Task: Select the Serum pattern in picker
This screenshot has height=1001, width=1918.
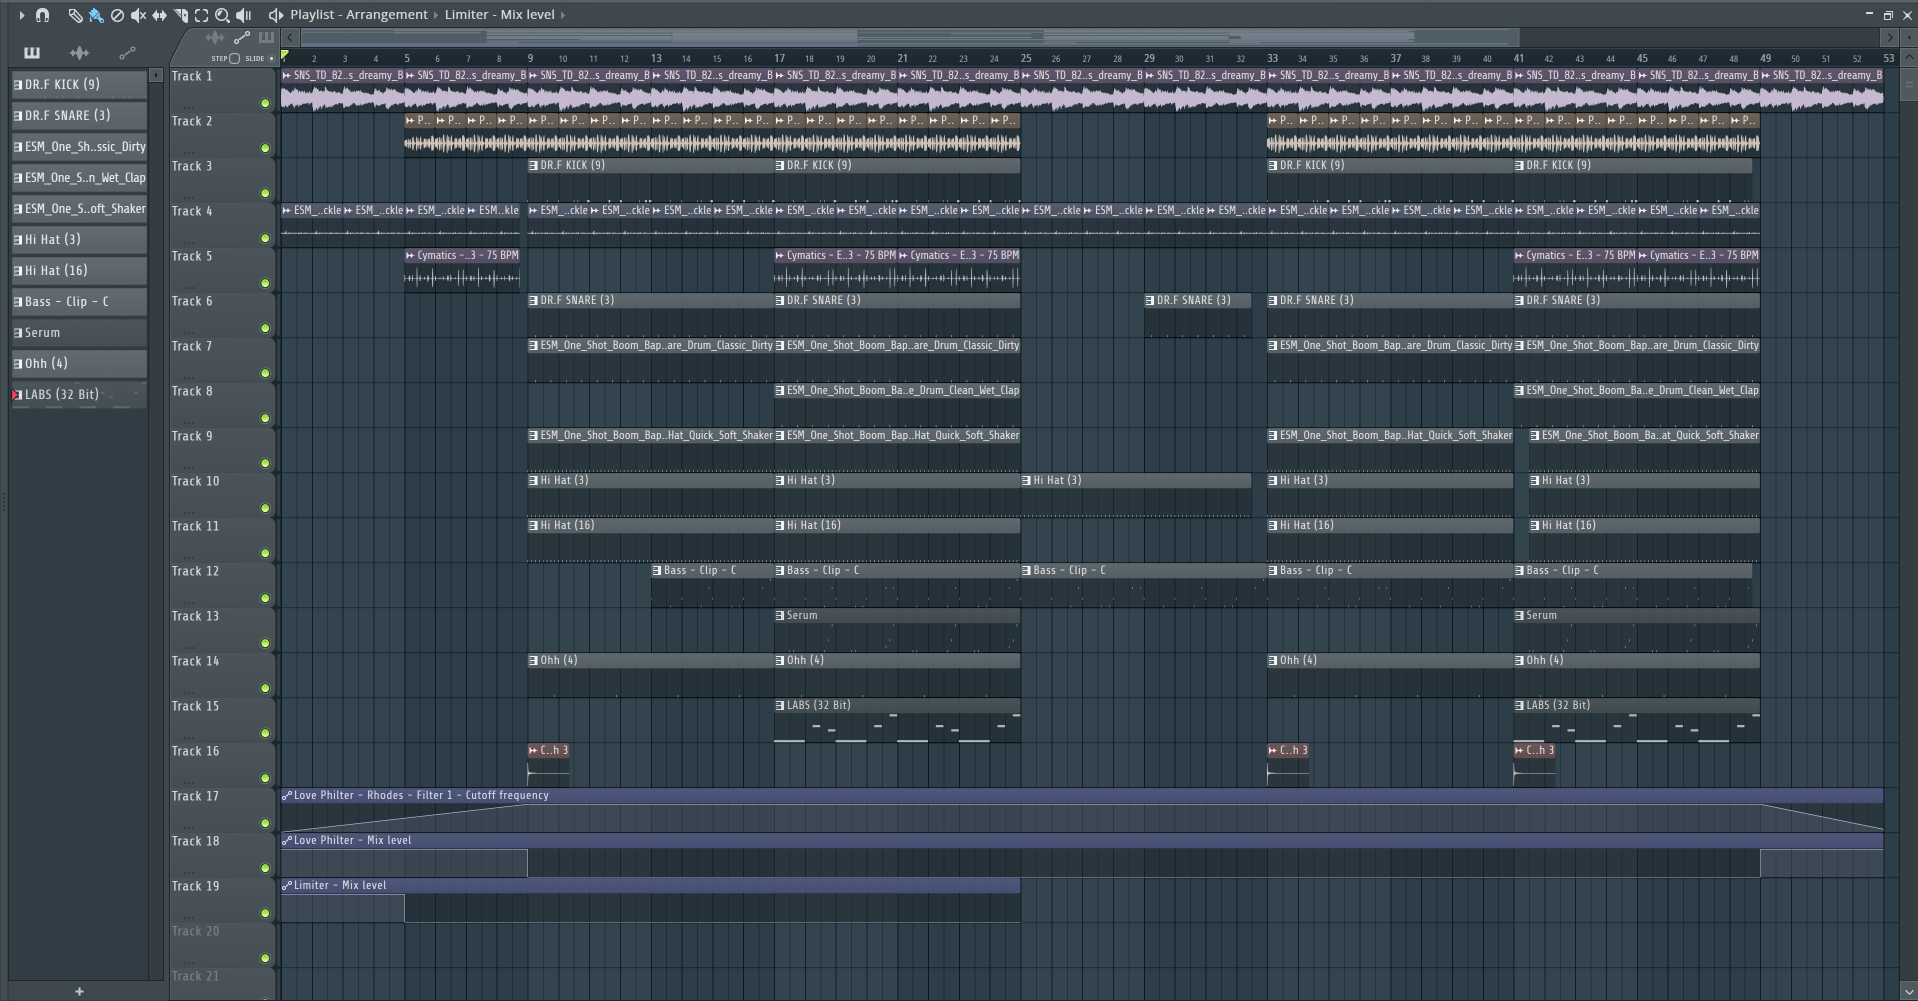Action: point(79,333)
